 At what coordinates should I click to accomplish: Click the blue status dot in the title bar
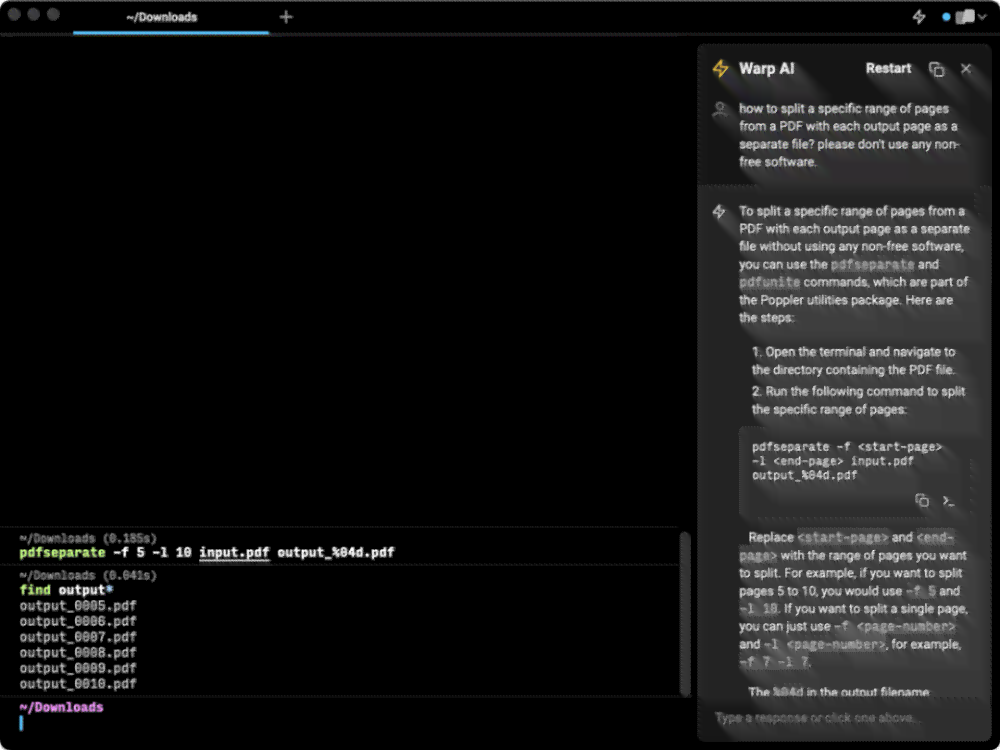point(946,17)
